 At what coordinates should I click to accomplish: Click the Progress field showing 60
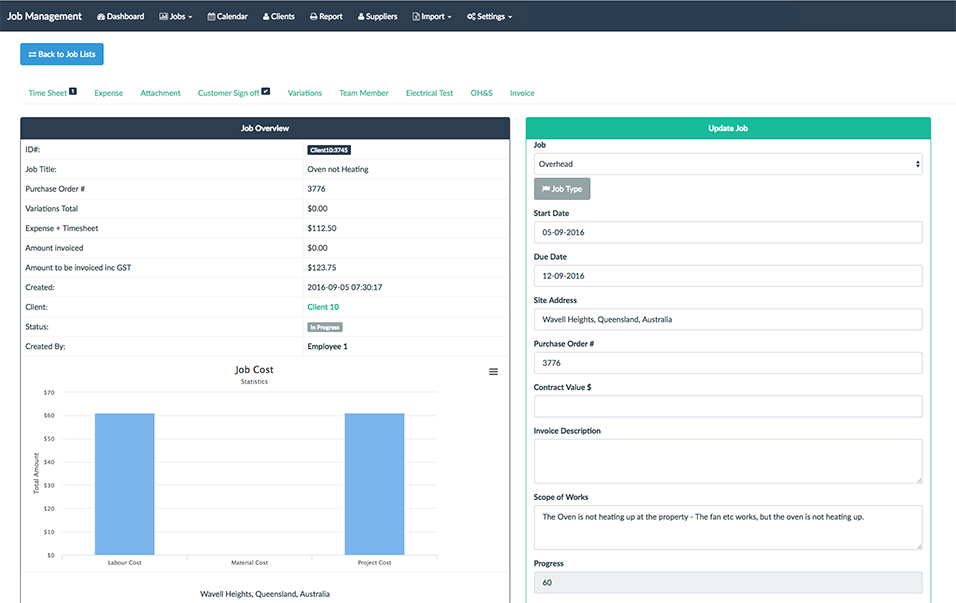[728, 582]
